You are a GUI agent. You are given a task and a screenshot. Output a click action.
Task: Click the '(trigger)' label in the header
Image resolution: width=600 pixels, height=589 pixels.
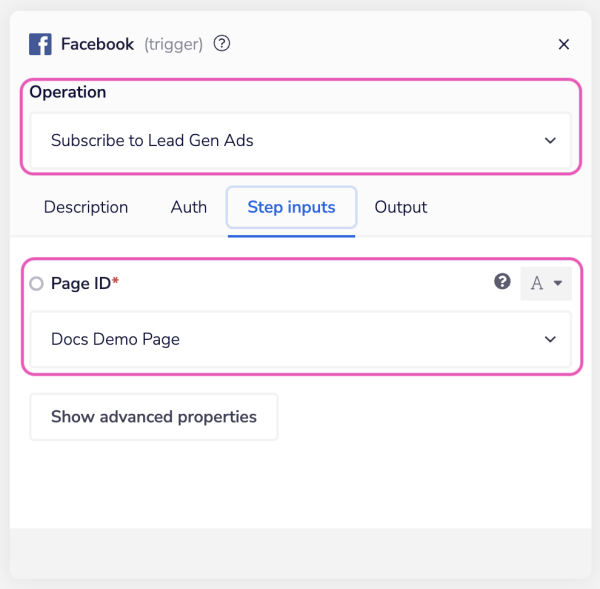point(173,45)
